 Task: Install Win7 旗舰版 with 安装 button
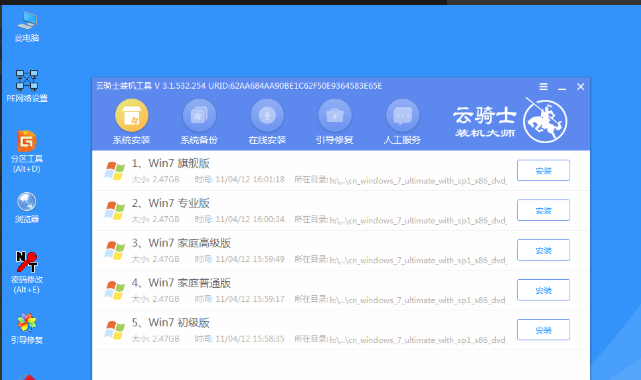click(543, 170)
